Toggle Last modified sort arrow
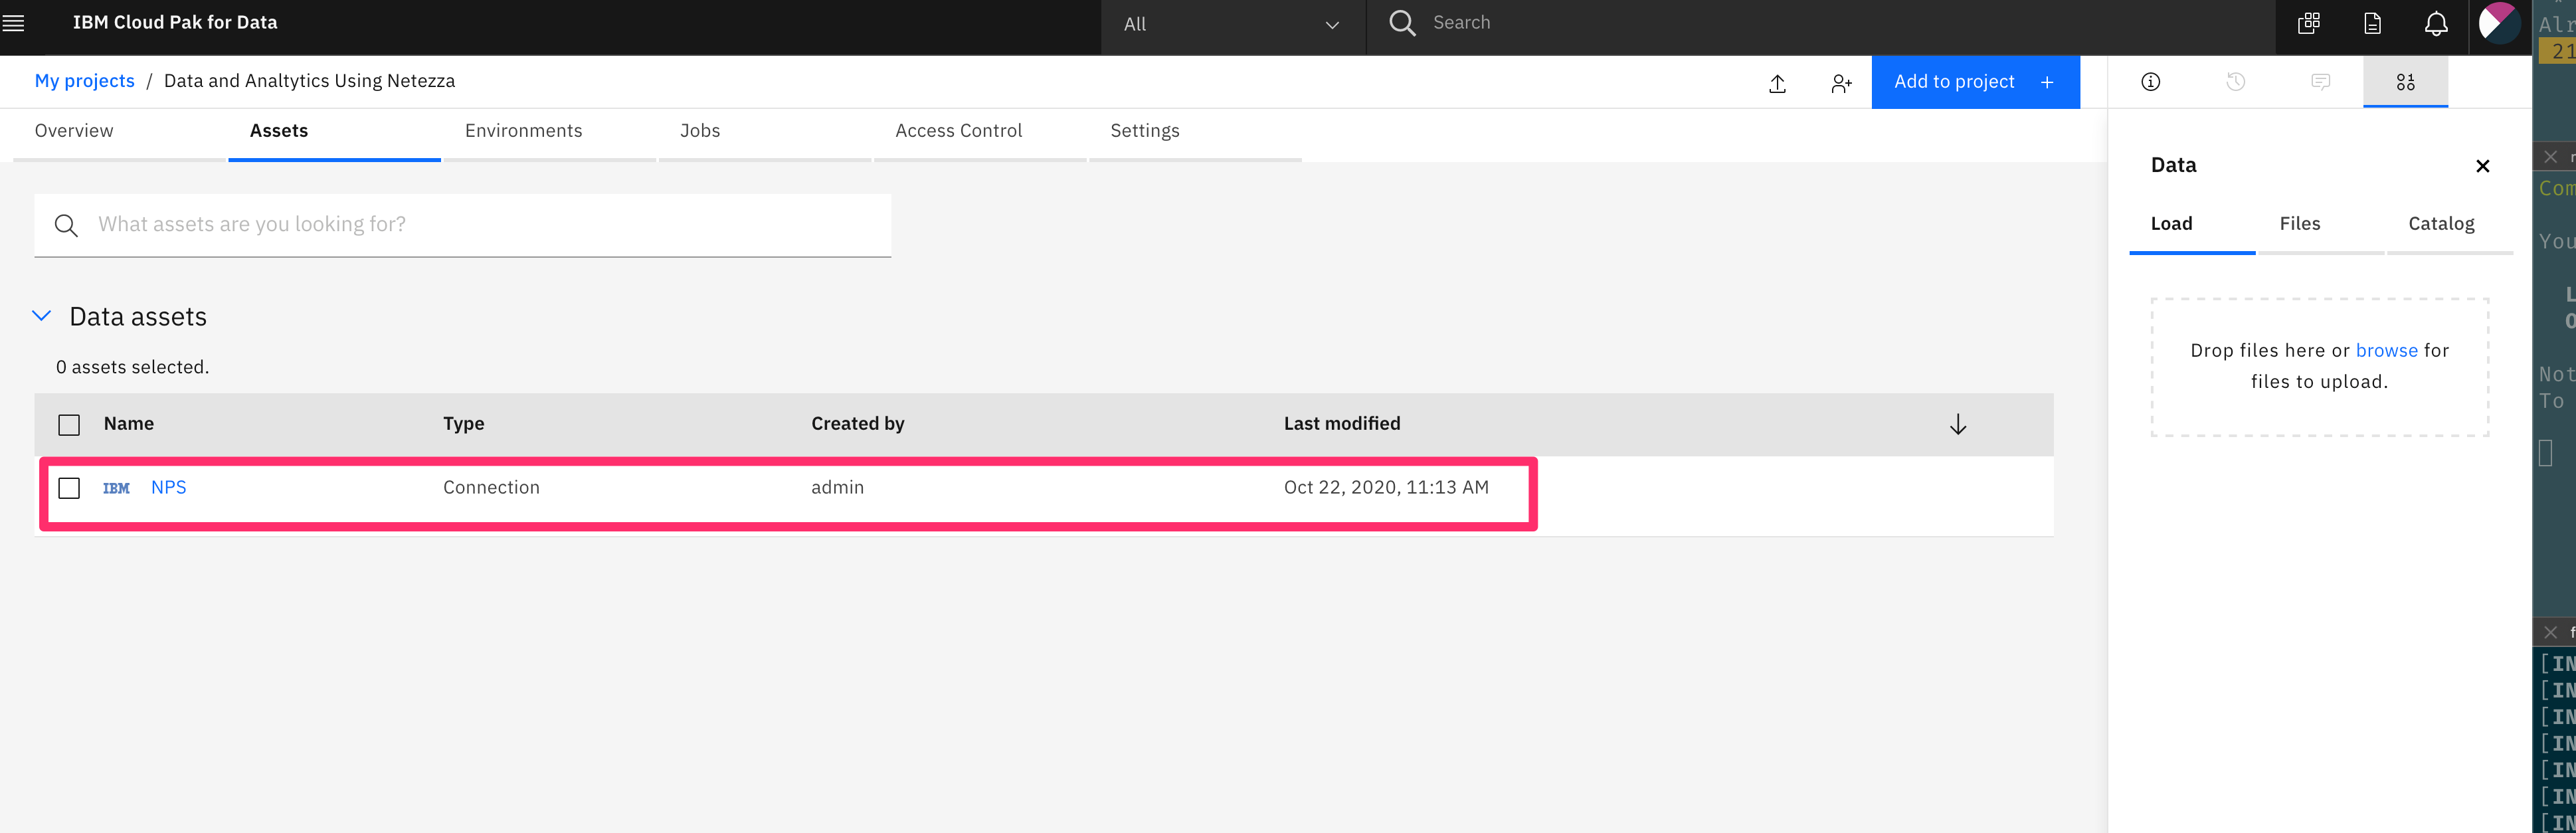 pyautogui.click(x=1957, y=425)
